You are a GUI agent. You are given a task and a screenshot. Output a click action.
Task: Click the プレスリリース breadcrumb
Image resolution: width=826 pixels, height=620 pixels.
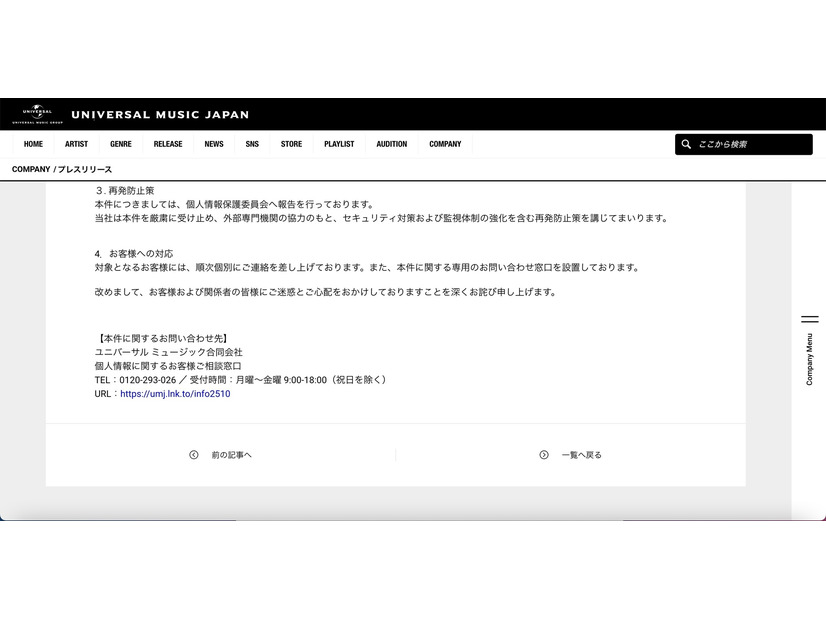pos(85,170)
